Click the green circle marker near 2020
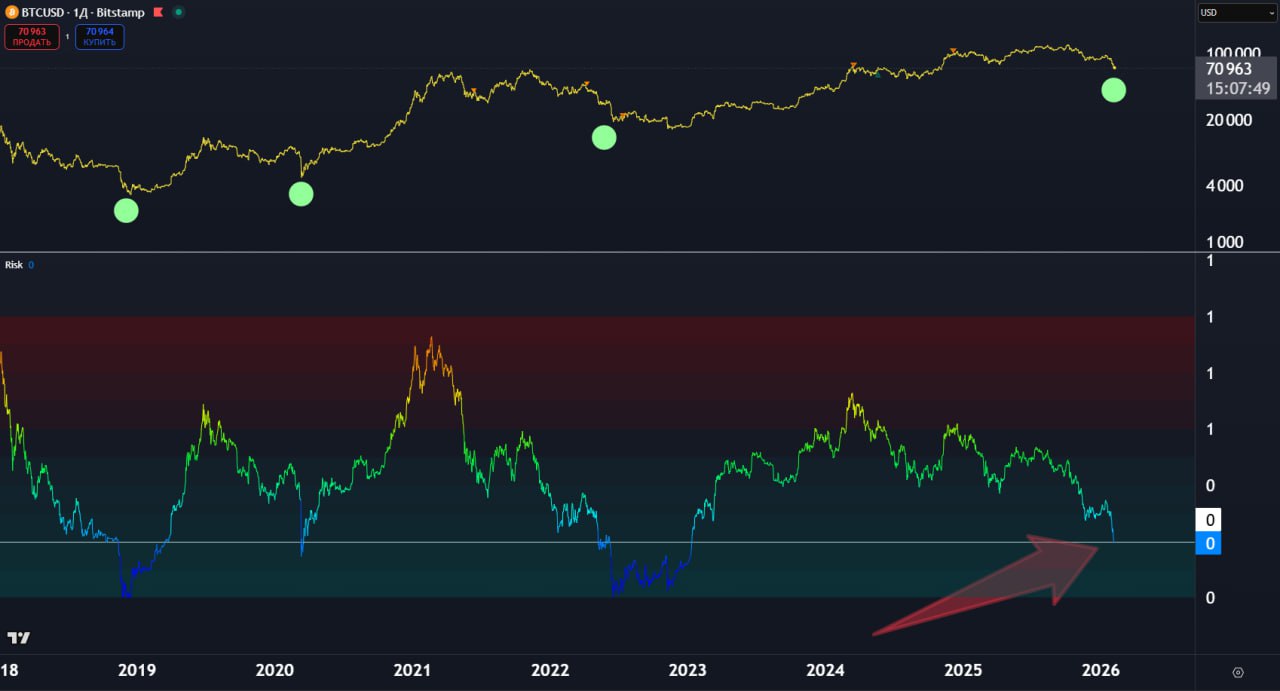1280x691 pixels. pyautogui.click(x=301, y=194)
